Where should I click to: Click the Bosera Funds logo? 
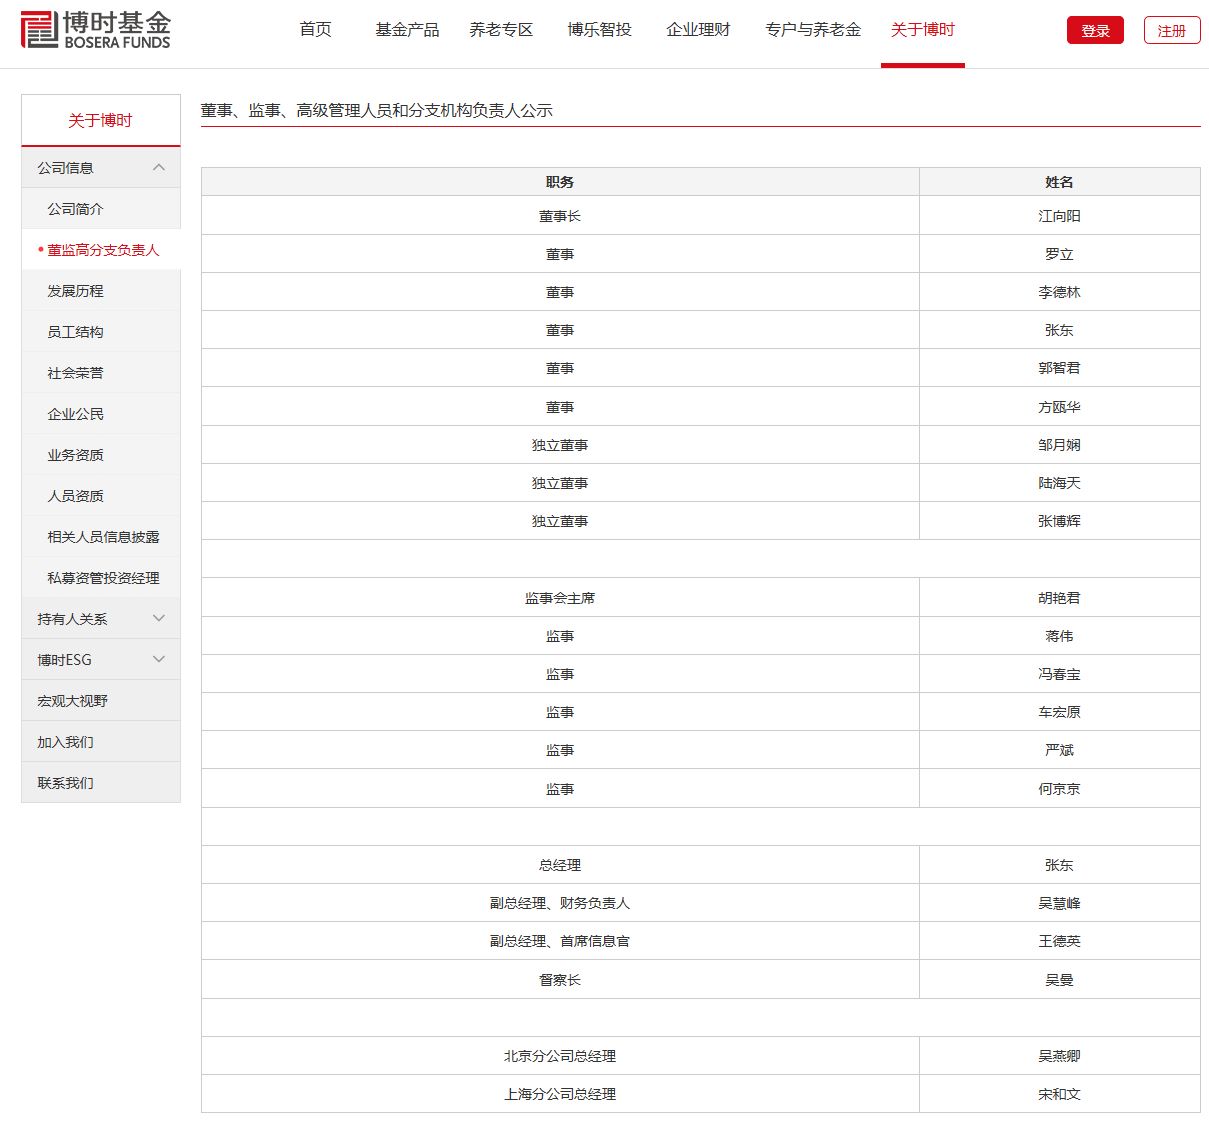(x=96, y=30)
